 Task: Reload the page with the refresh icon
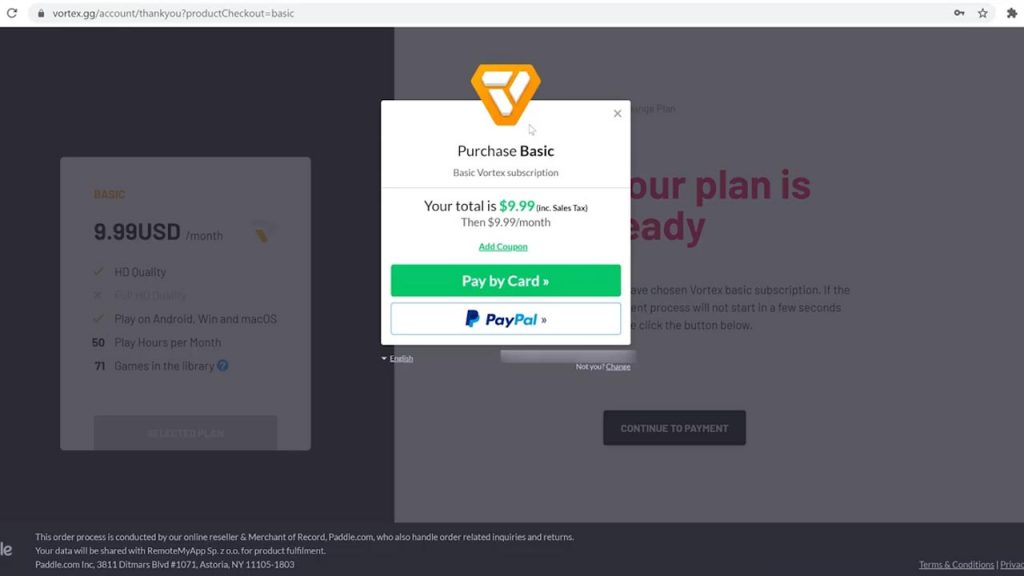coord(12,13)
